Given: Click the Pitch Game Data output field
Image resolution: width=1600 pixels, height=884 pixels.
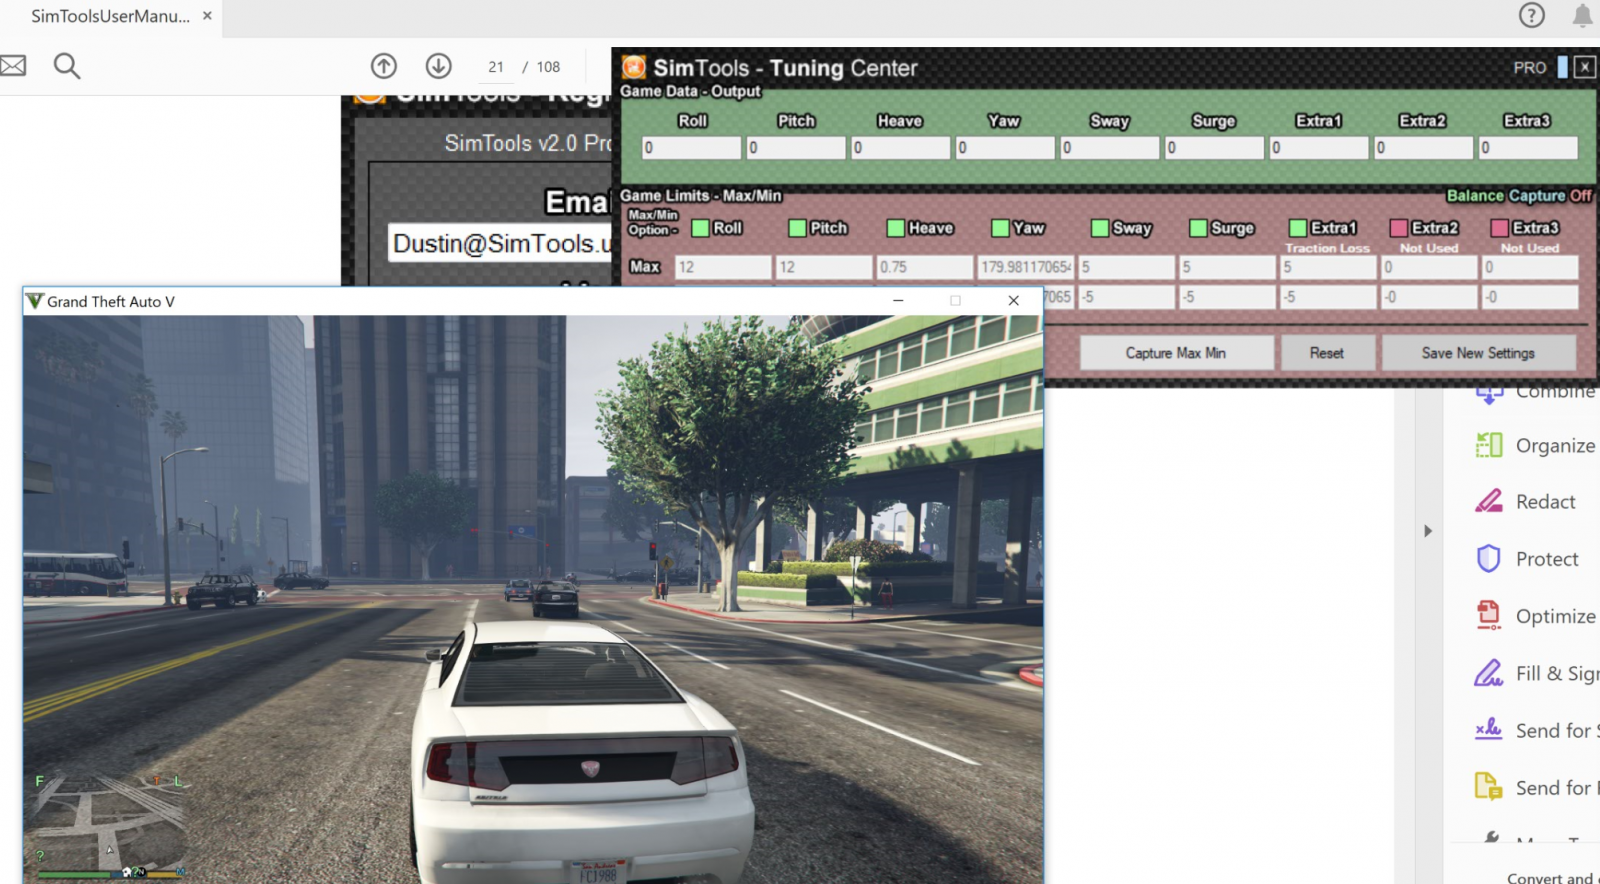Looking at the screenshot, I should pos(796,148).
